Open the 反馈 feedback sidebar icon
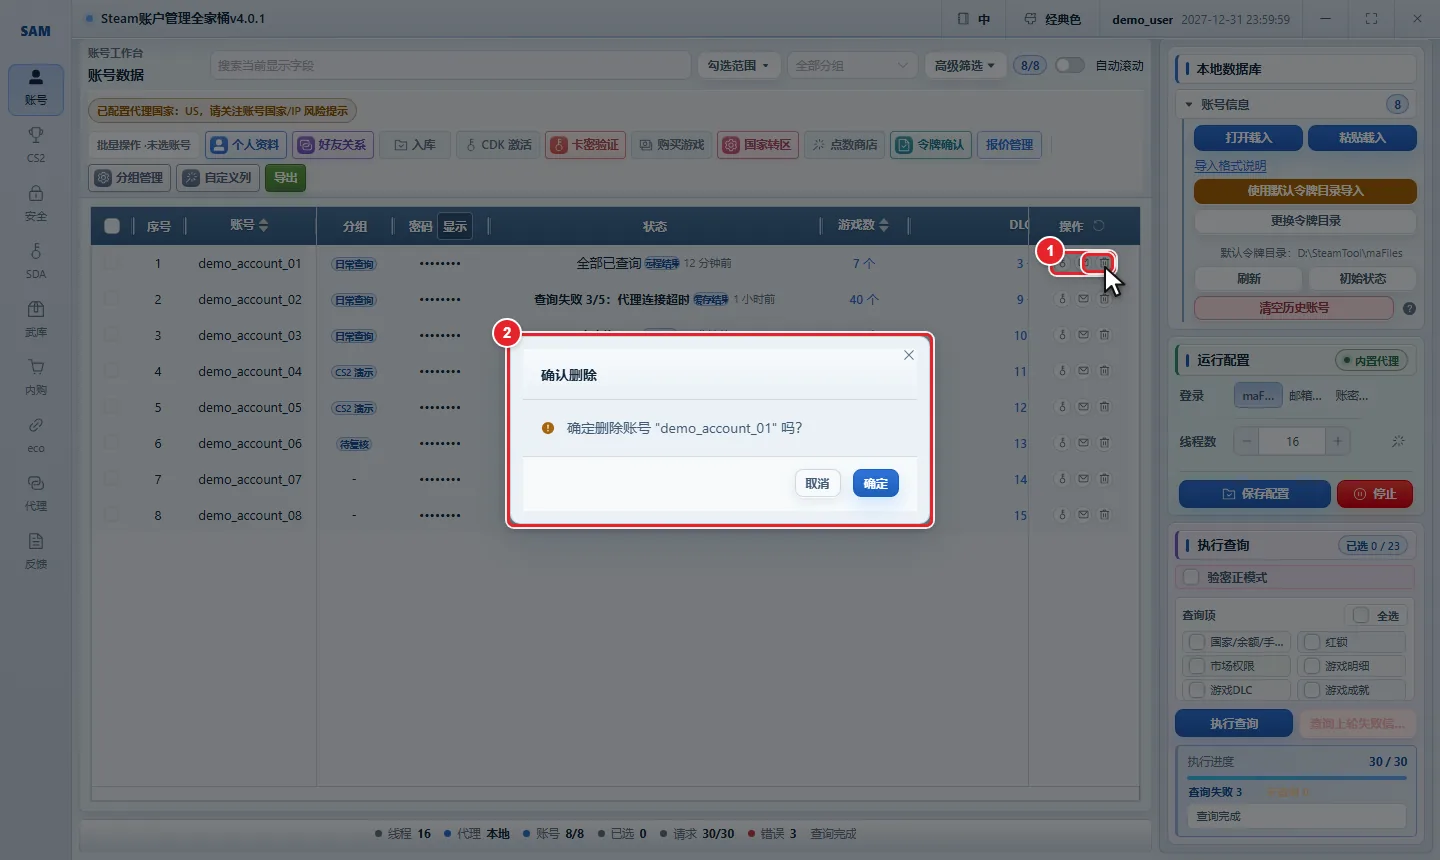Screen dimensions: 1440x860 pos(36,550)
